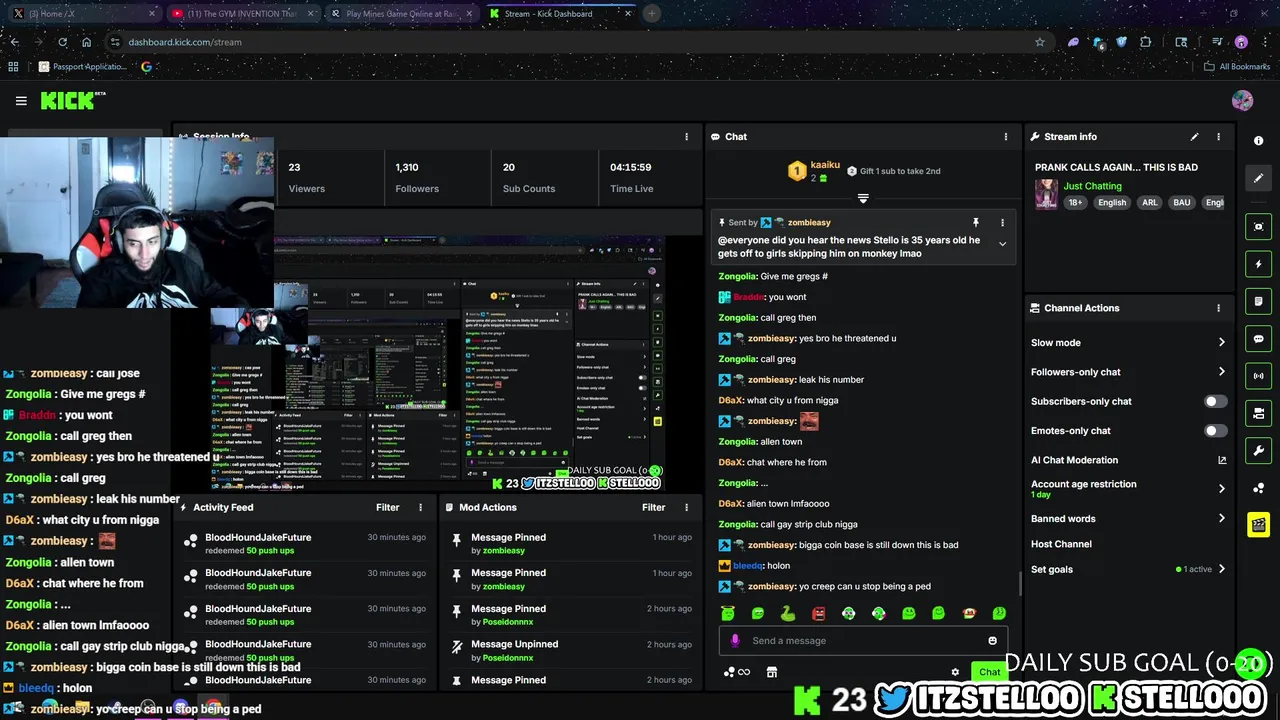
Task: Click the shop icon below message box
Action: (771, 672)
